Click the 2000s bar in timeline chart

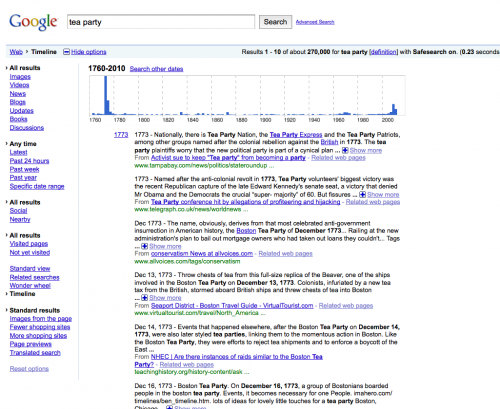tap(394, 109)
